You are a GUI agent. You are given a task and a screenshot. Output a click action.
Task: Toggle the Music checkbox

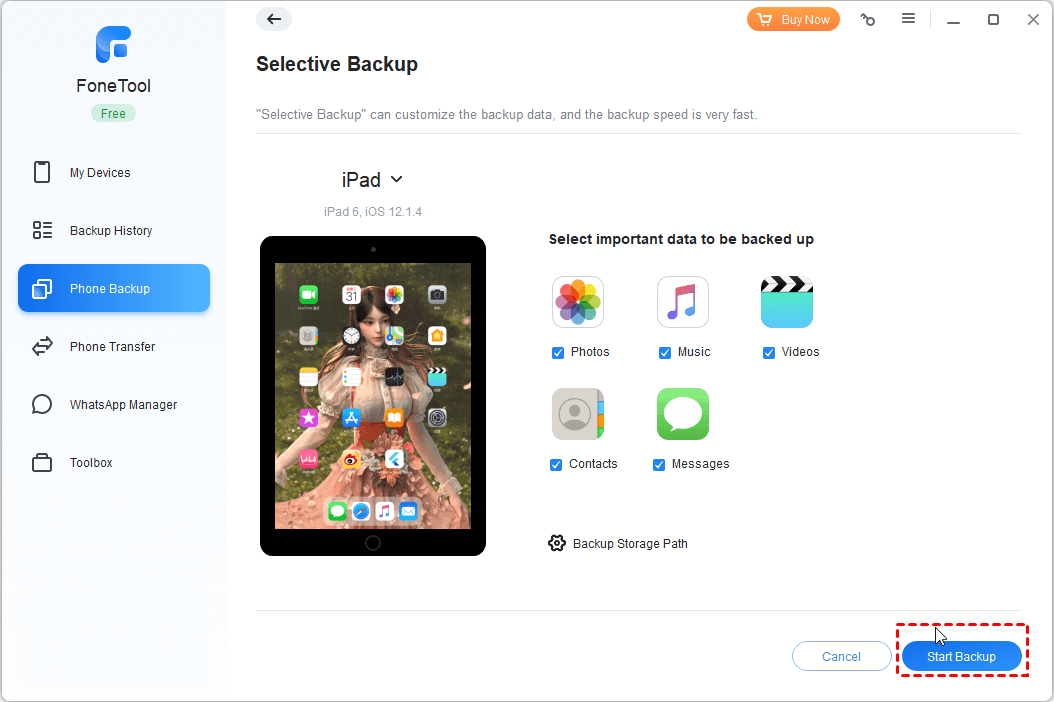665,352
